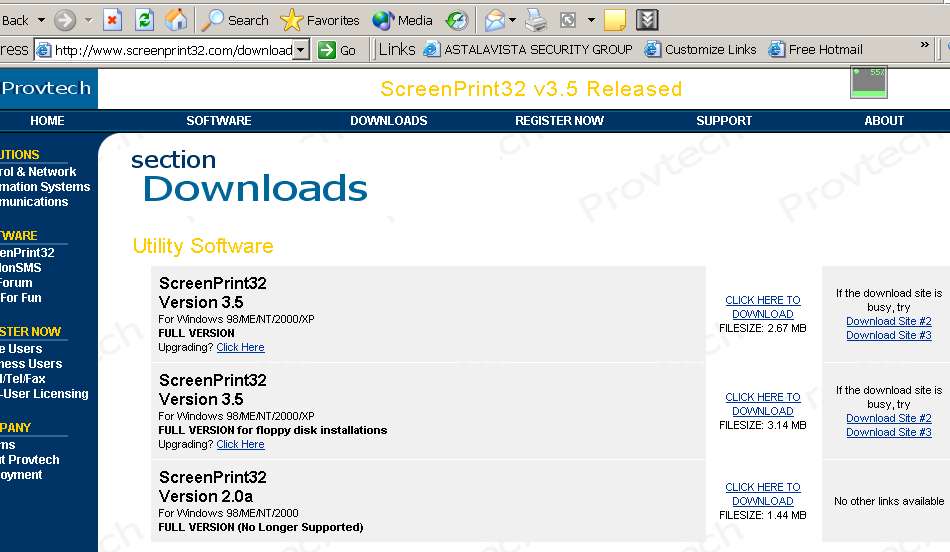Screen dimensions: 950x552
Task: Click the page icon in address bar
Action: 44,50
